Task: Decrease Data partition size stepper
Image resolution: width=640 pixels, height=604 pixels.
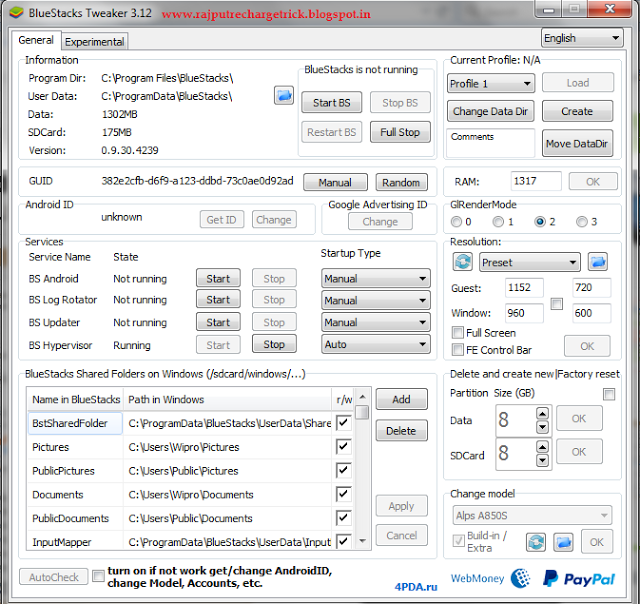Action: (x=542, y=427)
